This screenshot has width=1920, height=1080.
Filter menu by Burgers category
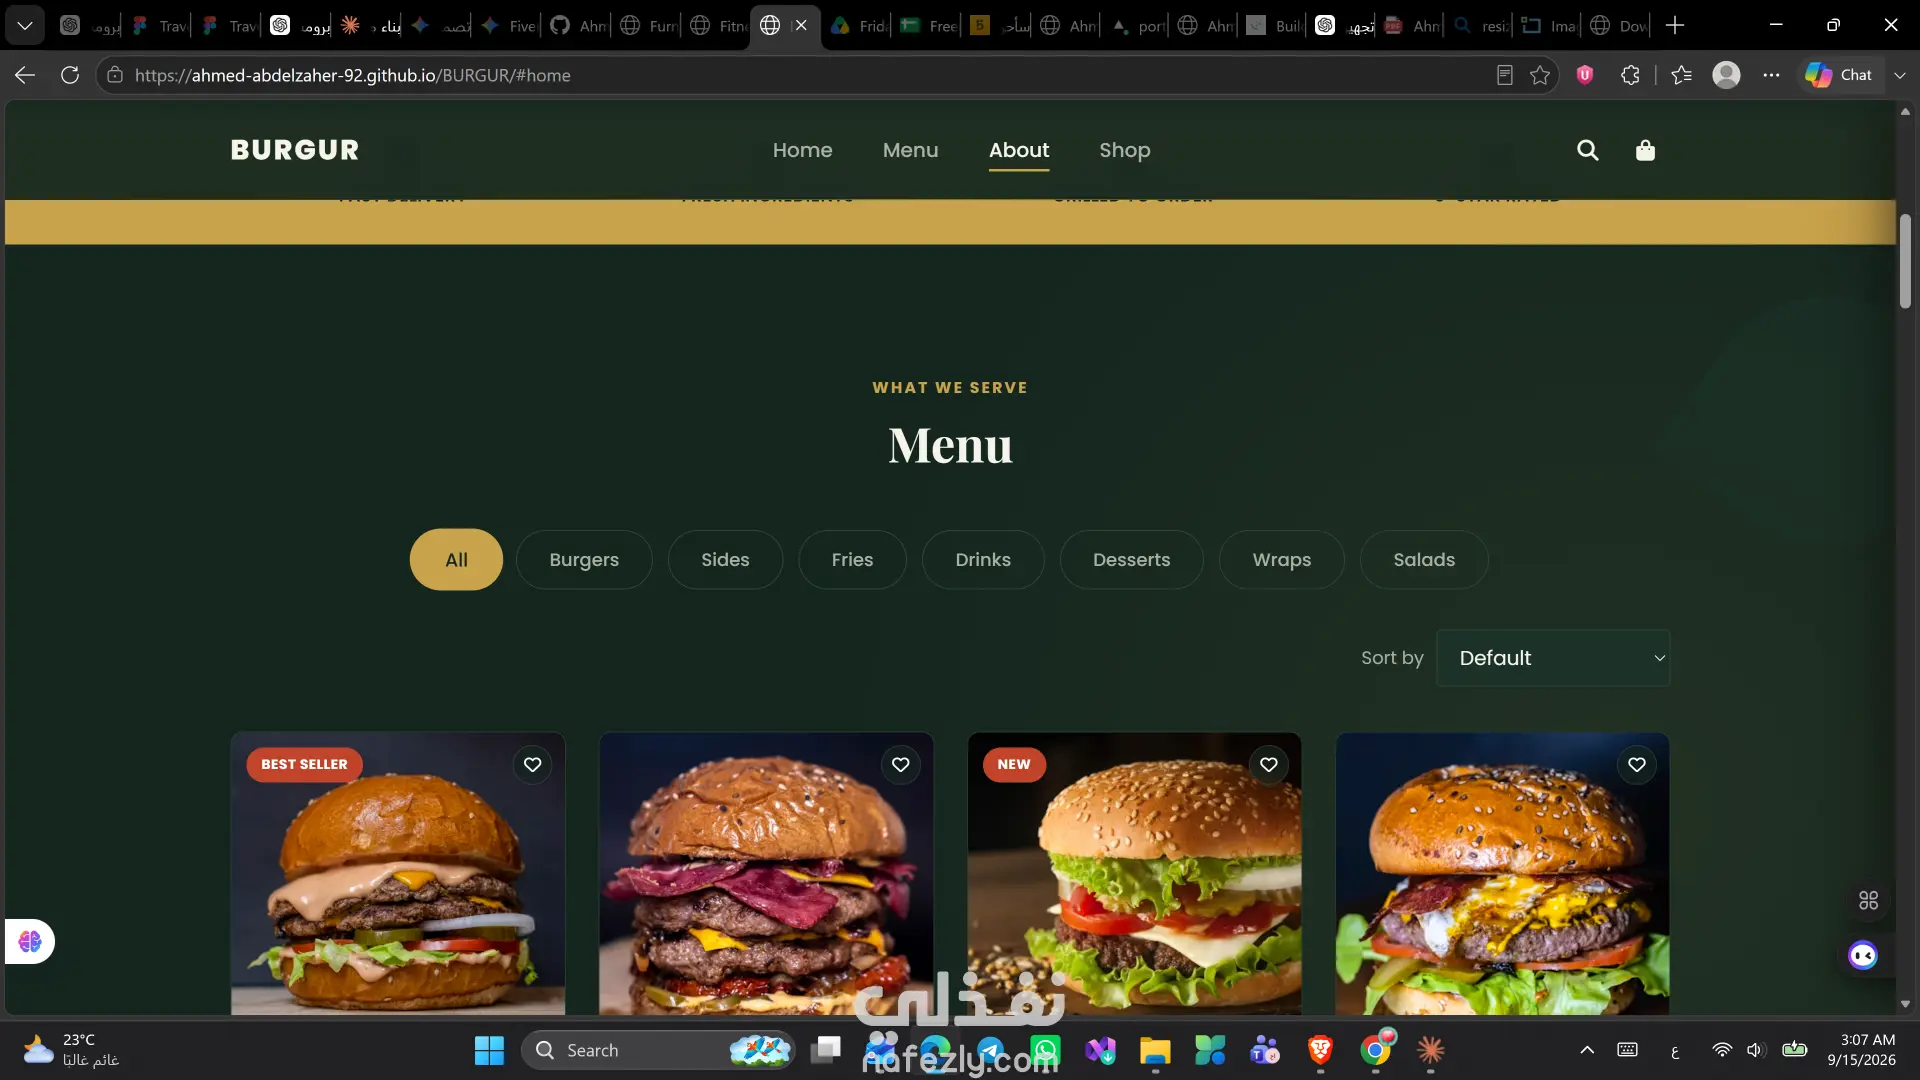point(584,560)
